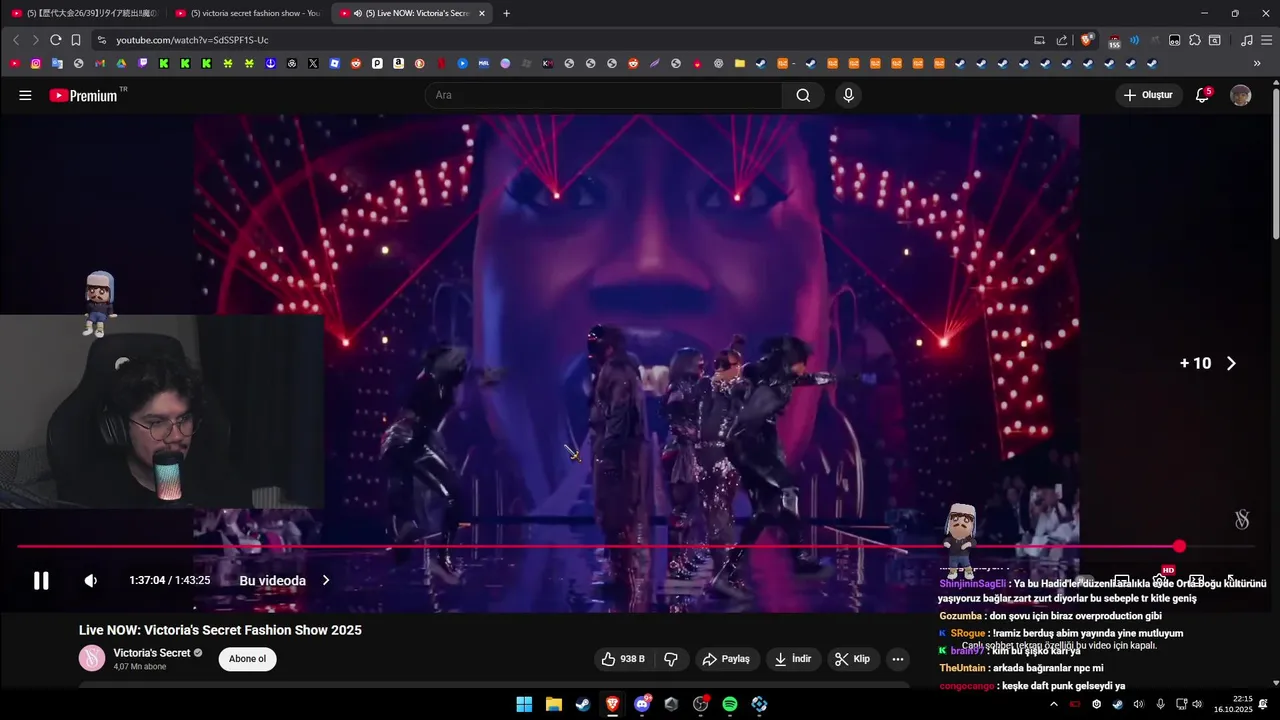Open Steam from the taskbar
Viewport: 1280px width, 720px height.
click(x=582, y=704)
